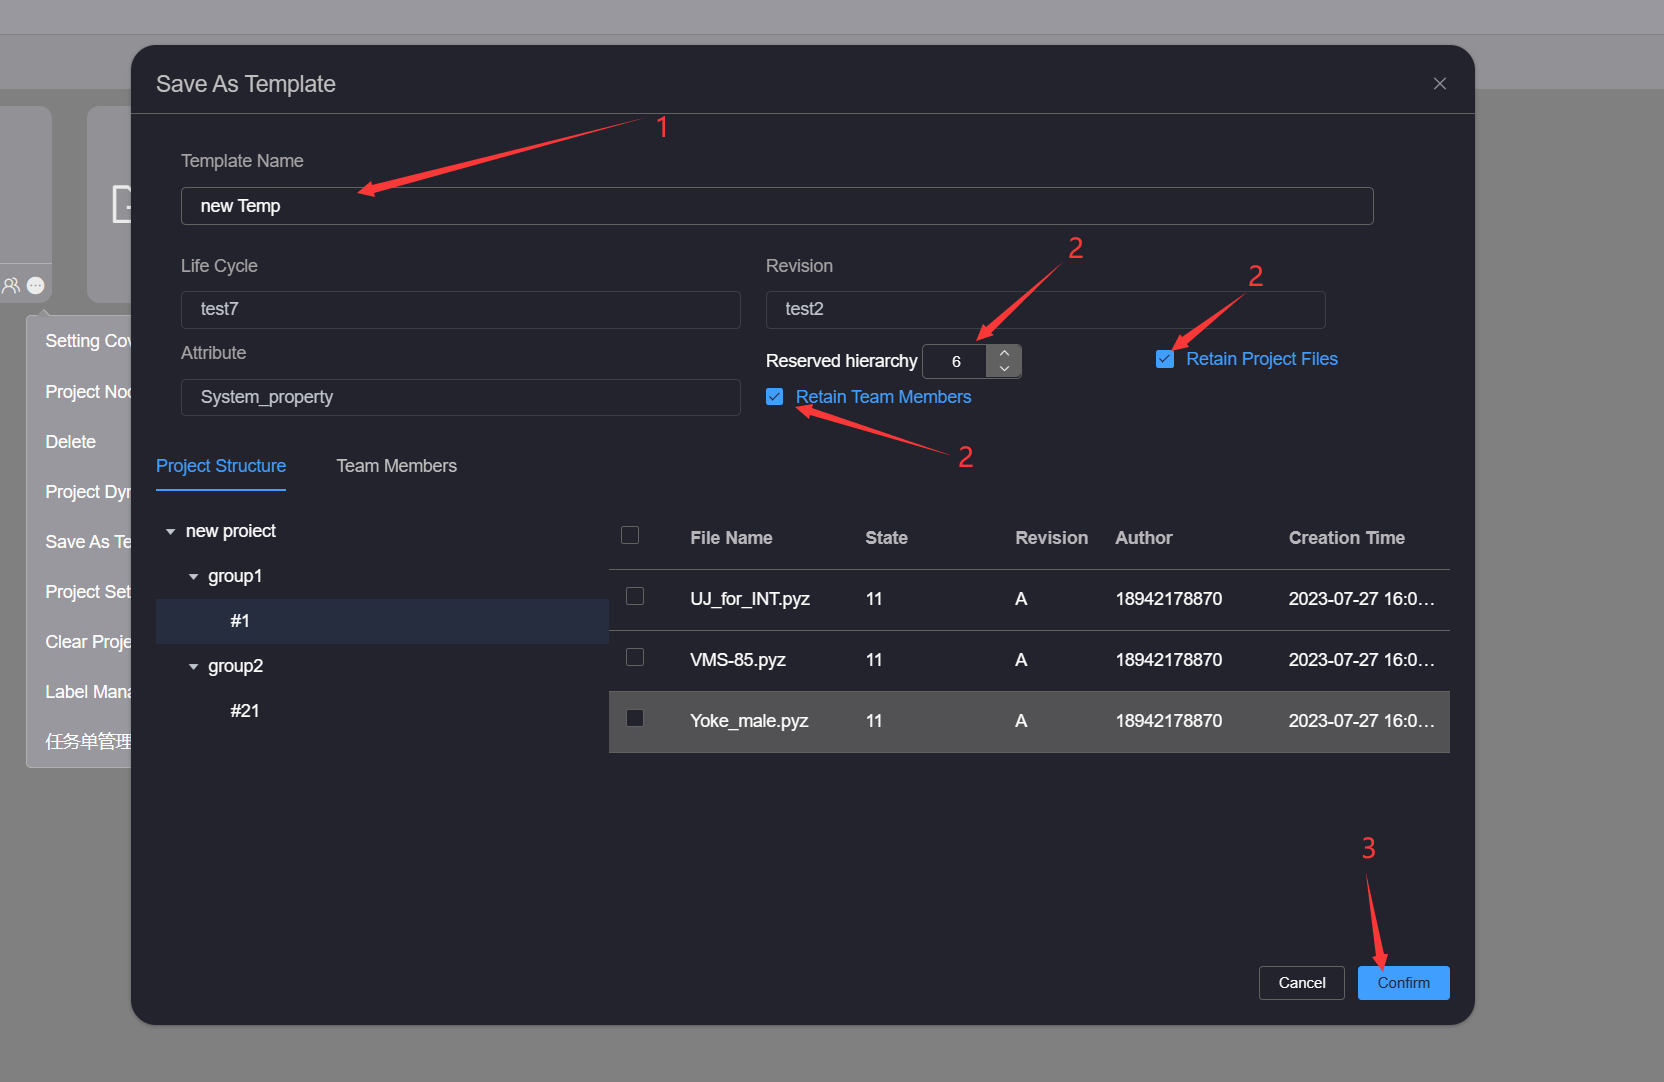Collapse the group1 tree node
This screenshot has width=1664, height=1082.
tap(193, 576)
